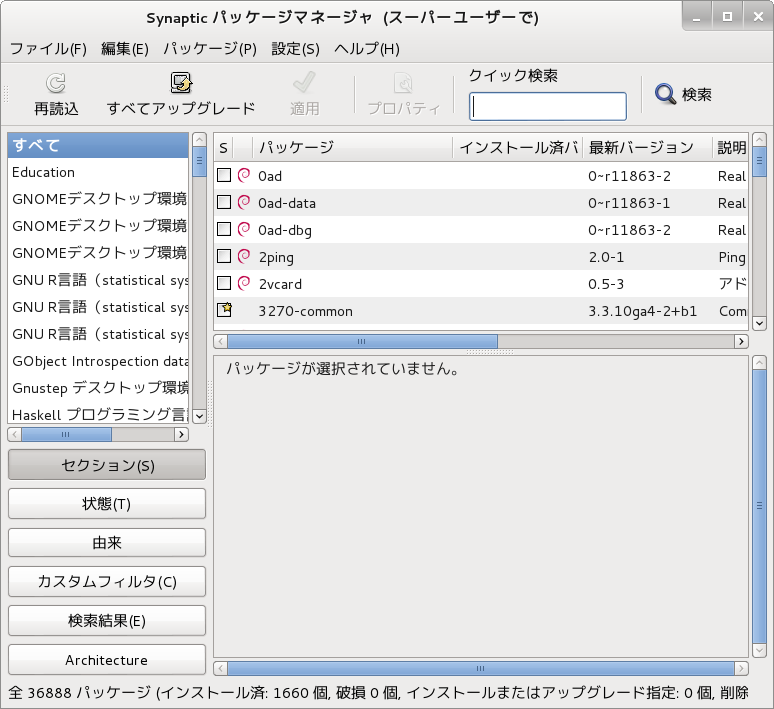Click the starred status icon for 3270-common
This screenshot has width=774, height=709.
click(x=225, y=310)
